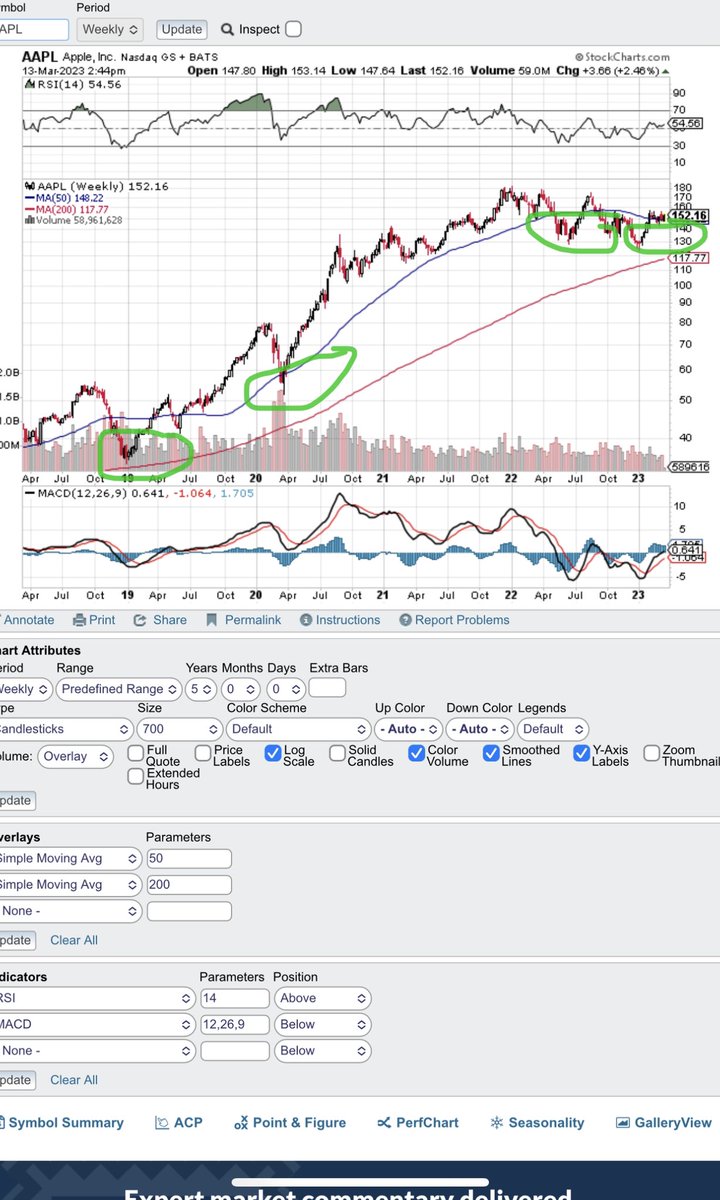This screenshot has height=1200, width=720.
Task: Click the Update button at top
Action: (x=180, y=30)
